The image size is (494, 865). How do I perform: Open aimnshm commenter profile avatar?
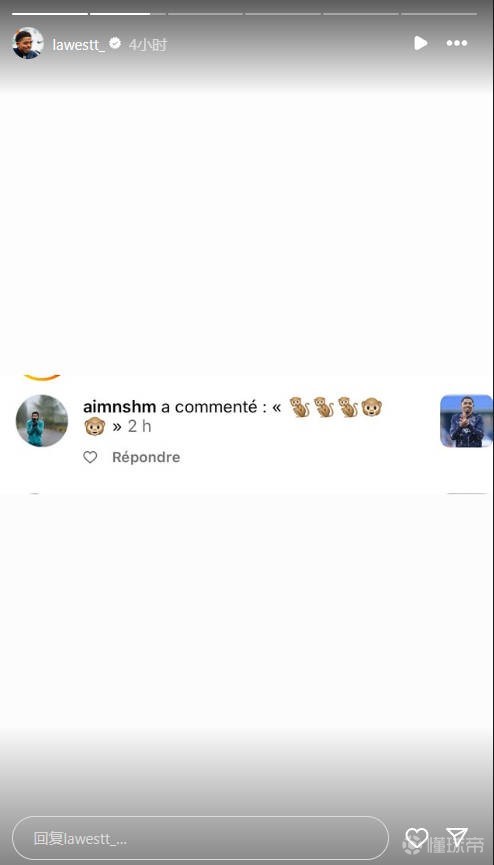click(x=42, y=420)
